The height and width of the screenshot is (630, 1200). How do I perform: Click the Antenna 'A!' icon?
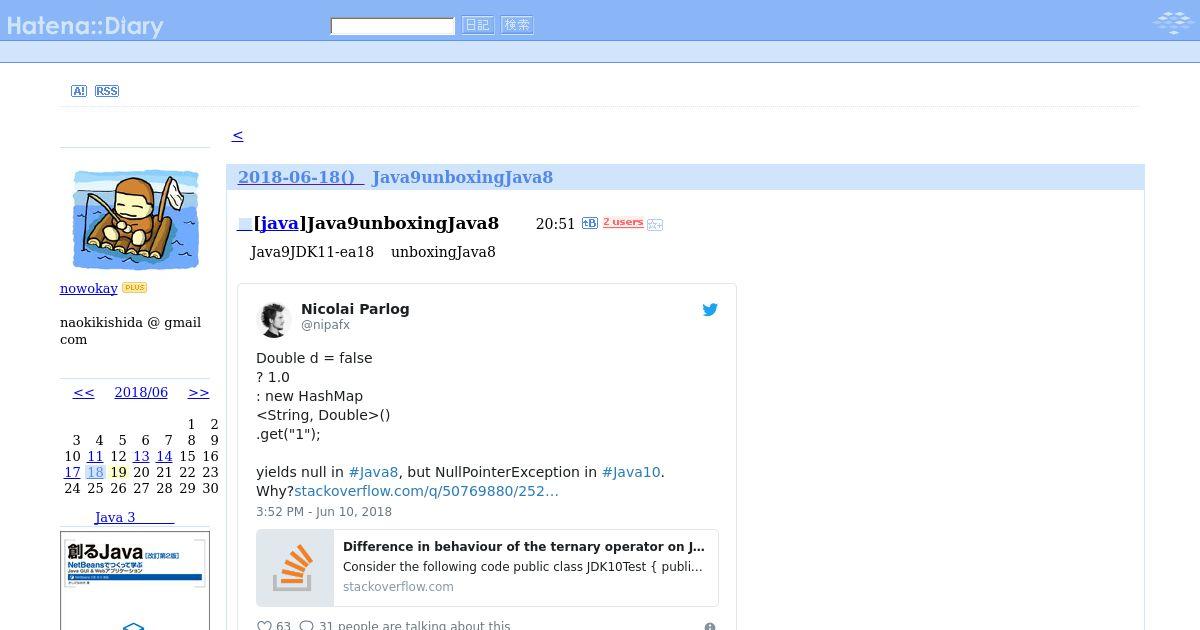79,91
